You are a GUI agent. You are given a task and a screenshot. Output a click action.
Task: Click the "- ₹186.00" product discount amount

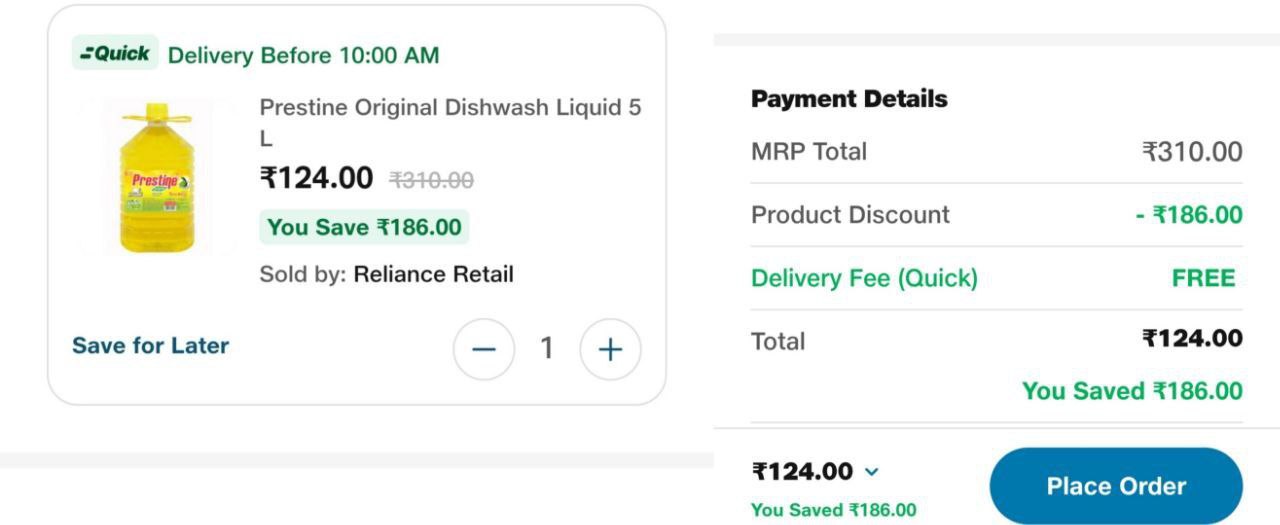[x=1189, y=215]
